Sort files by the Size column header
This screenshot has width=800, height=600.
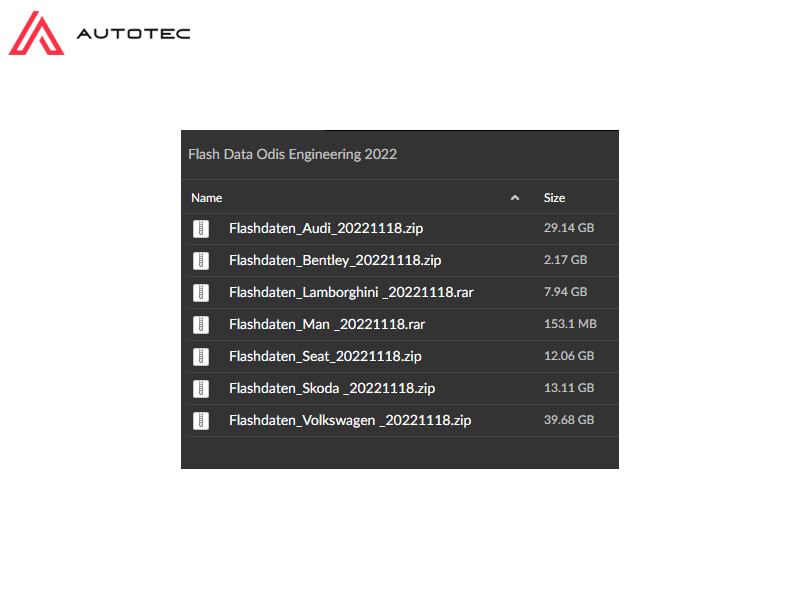(x=554, y=198)
